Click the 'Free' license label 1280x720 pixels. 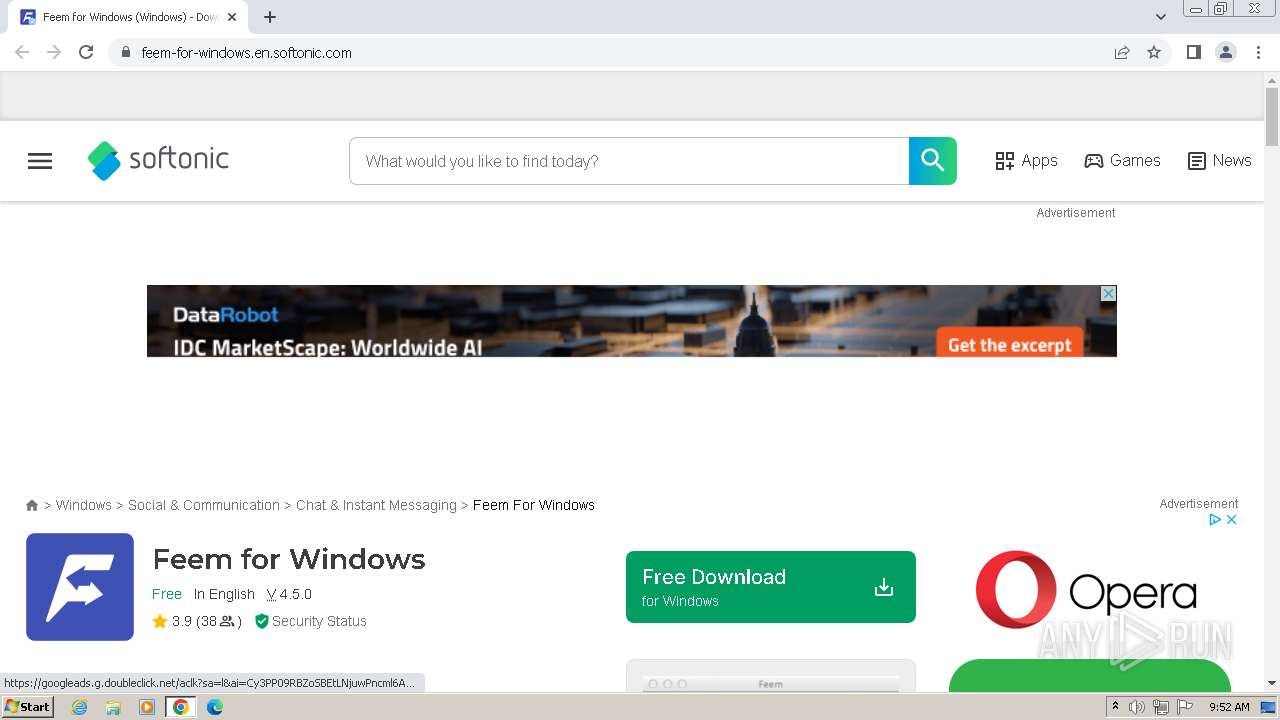point(167,594)
